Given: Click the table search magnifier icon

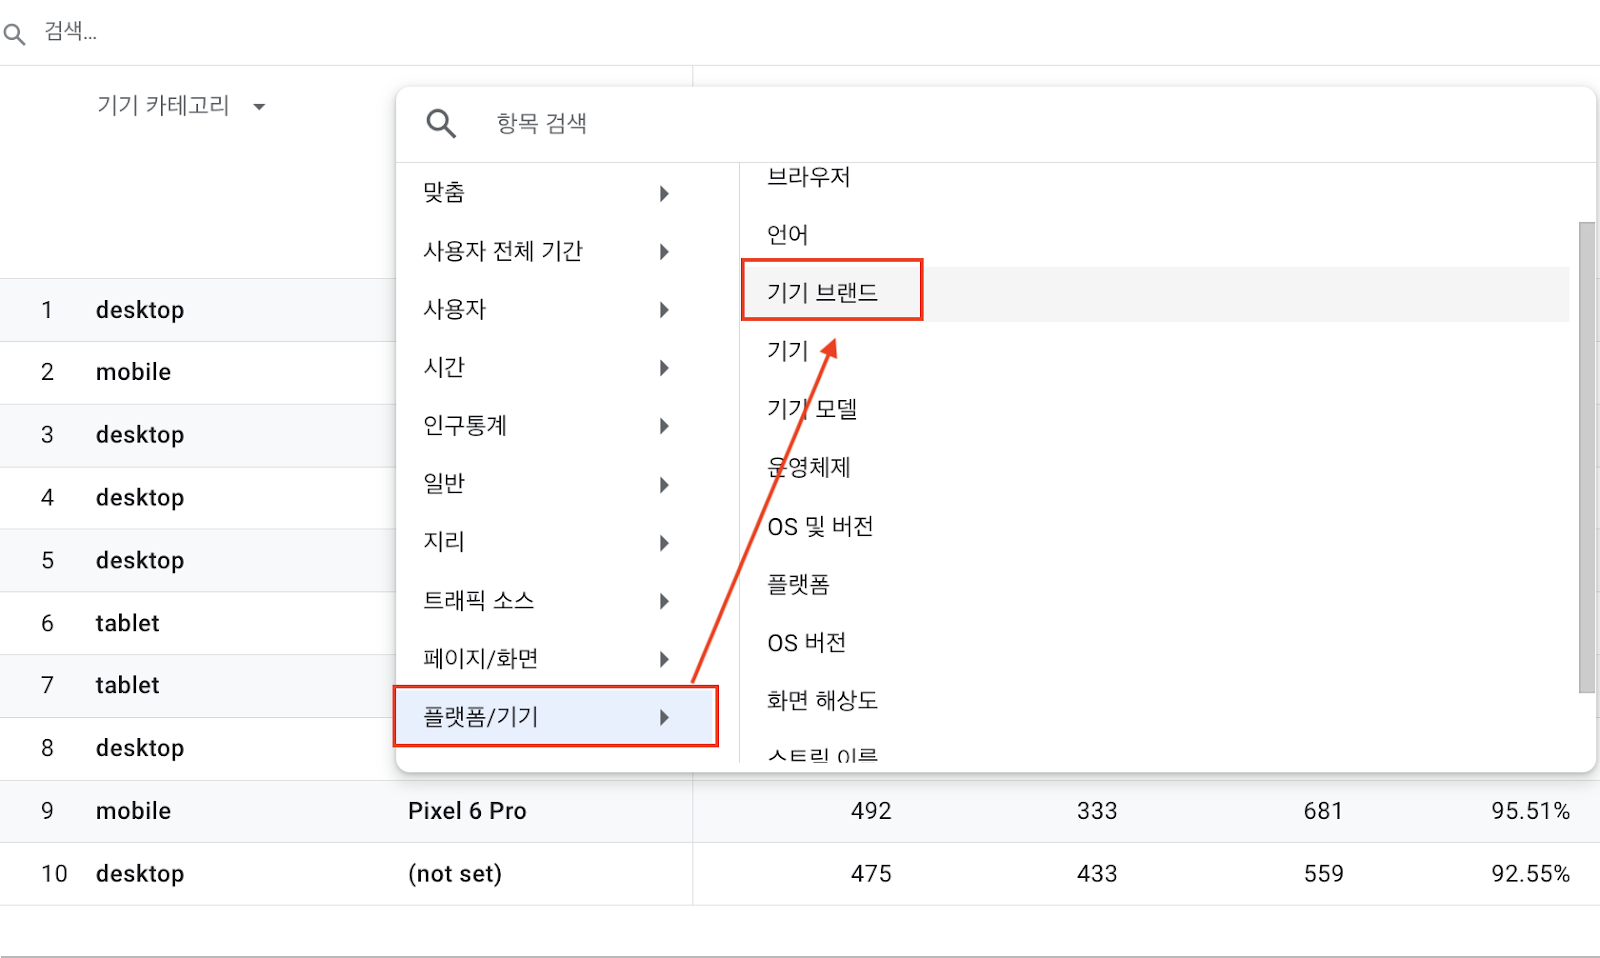Looking at the screenshot, I should tap(14, 35).
